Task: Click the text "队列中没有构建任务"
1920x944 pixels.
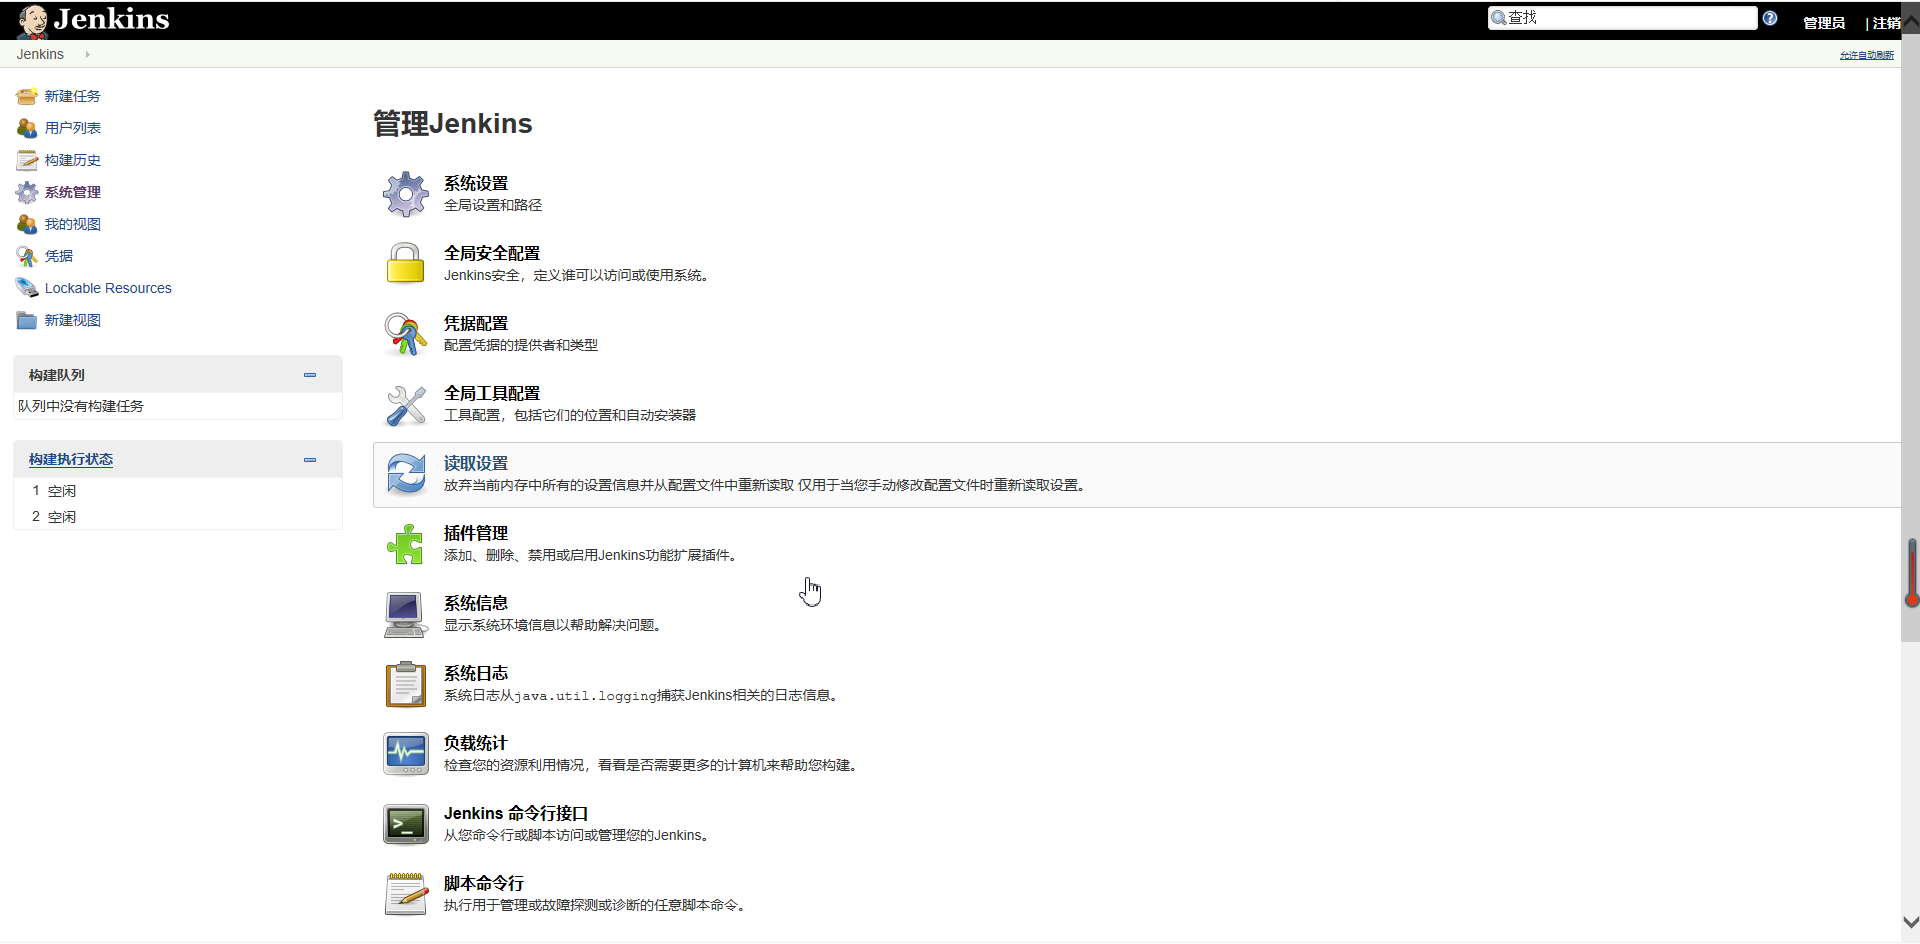Action: [x=81, y=406]
